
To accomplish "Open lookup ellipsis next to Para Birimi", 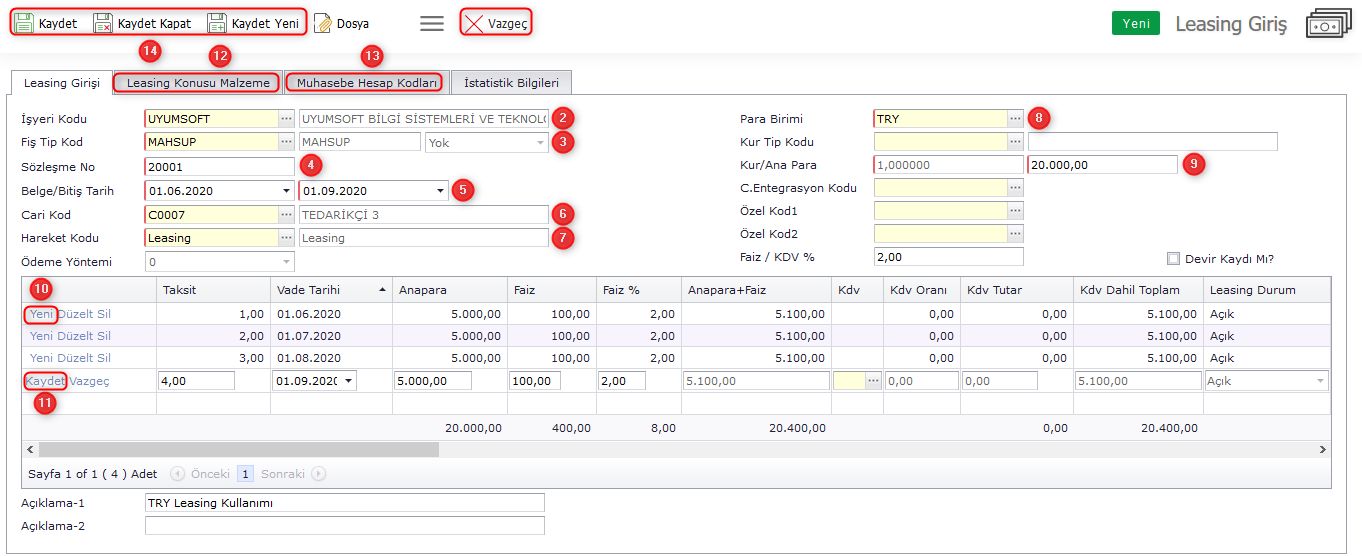I will [1015, 119].
